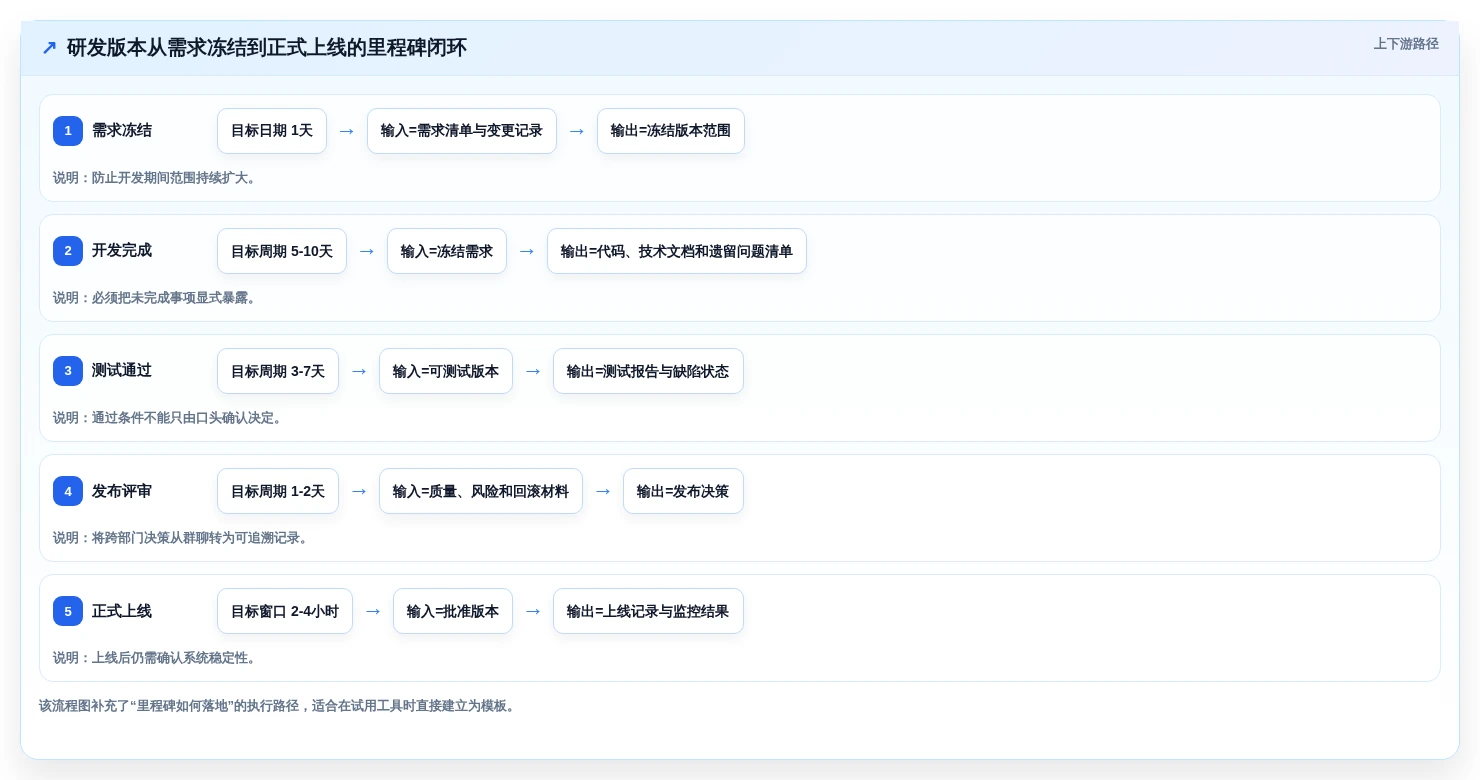Click the note 通过条件不能只由口头确认决定

pos(170,418)
